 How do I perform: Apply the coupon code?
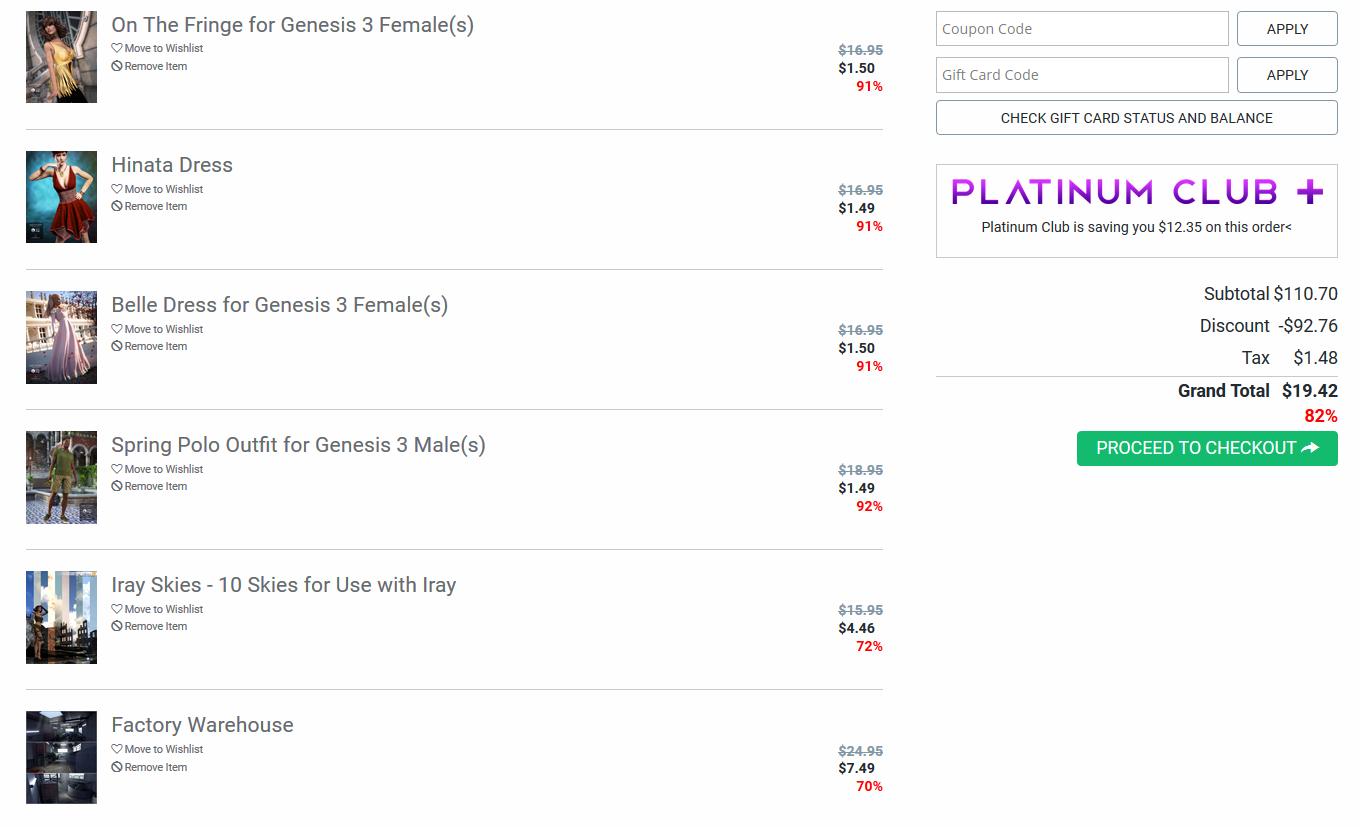pyautogui.click(x=1287, y=29)
